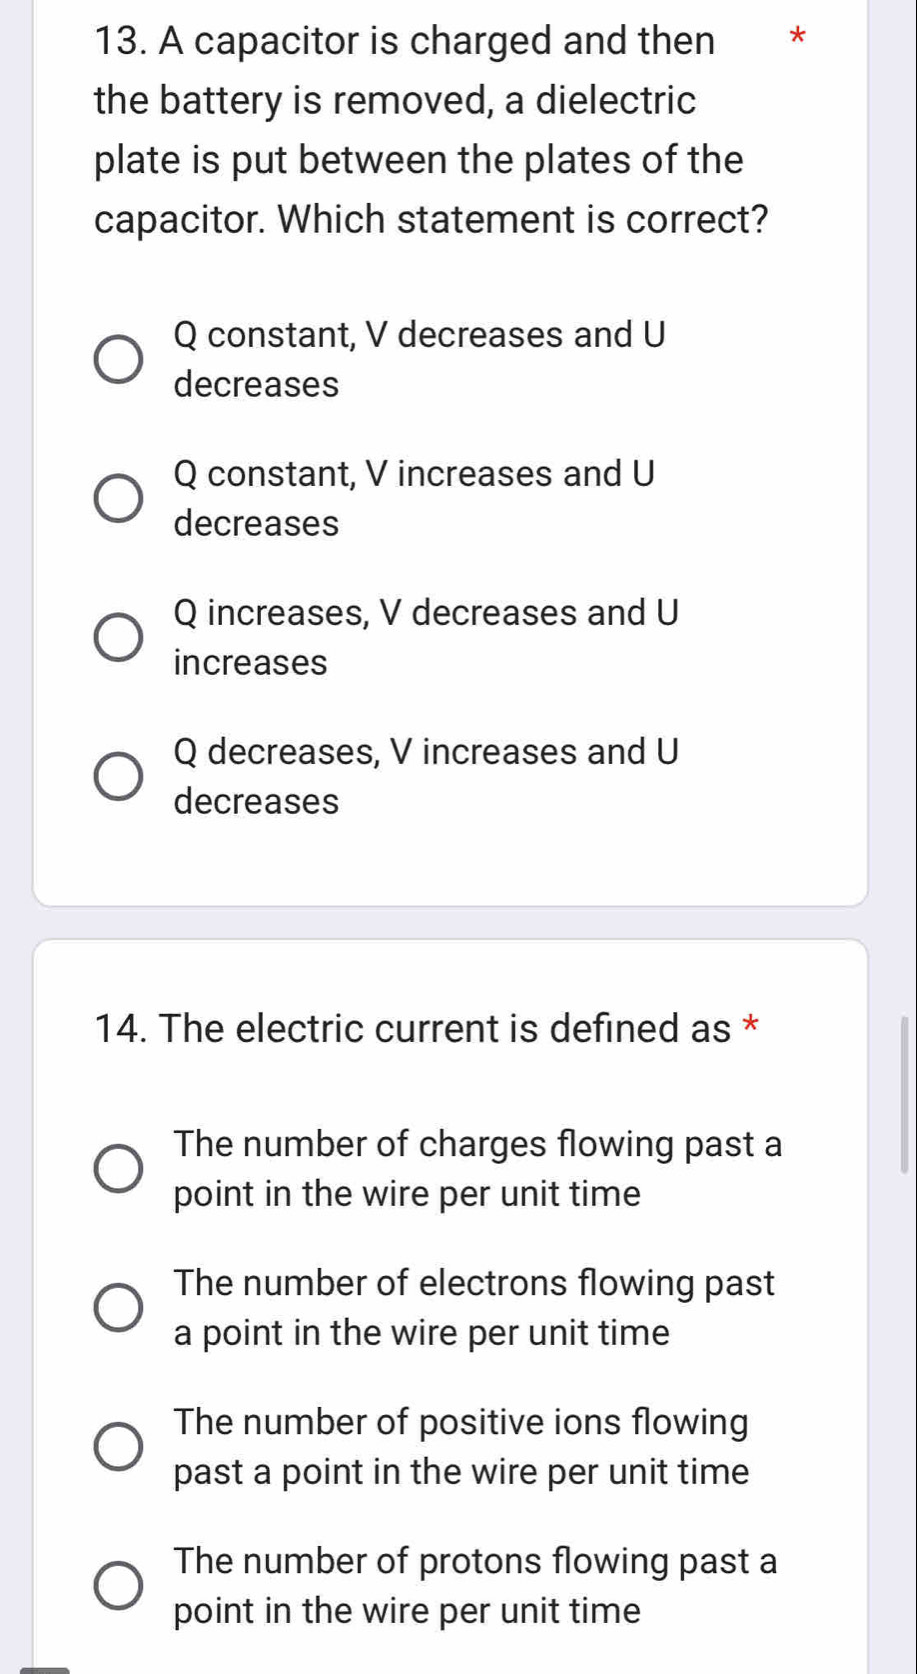Choose radio for 'Q constant, V increases and U decreases'
917x1674 pixels.
click(x=118, y=499)
